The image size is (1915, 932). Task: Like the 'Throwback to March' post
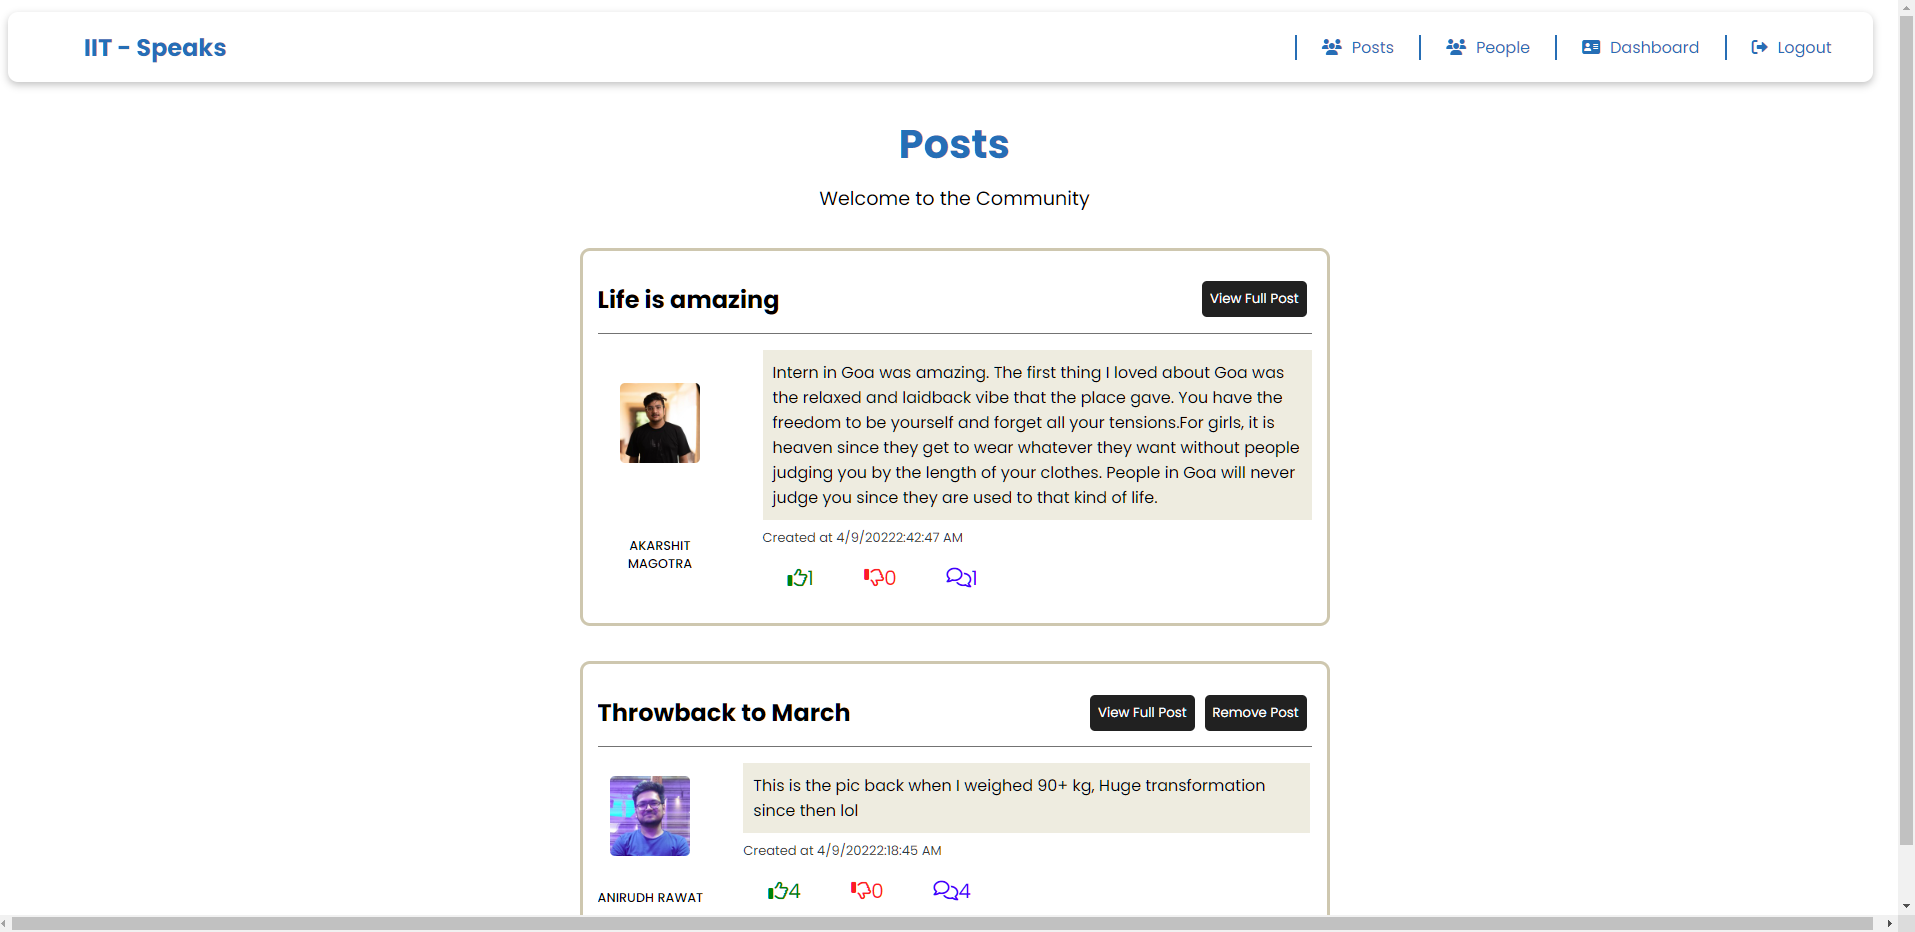pos(779,890)
